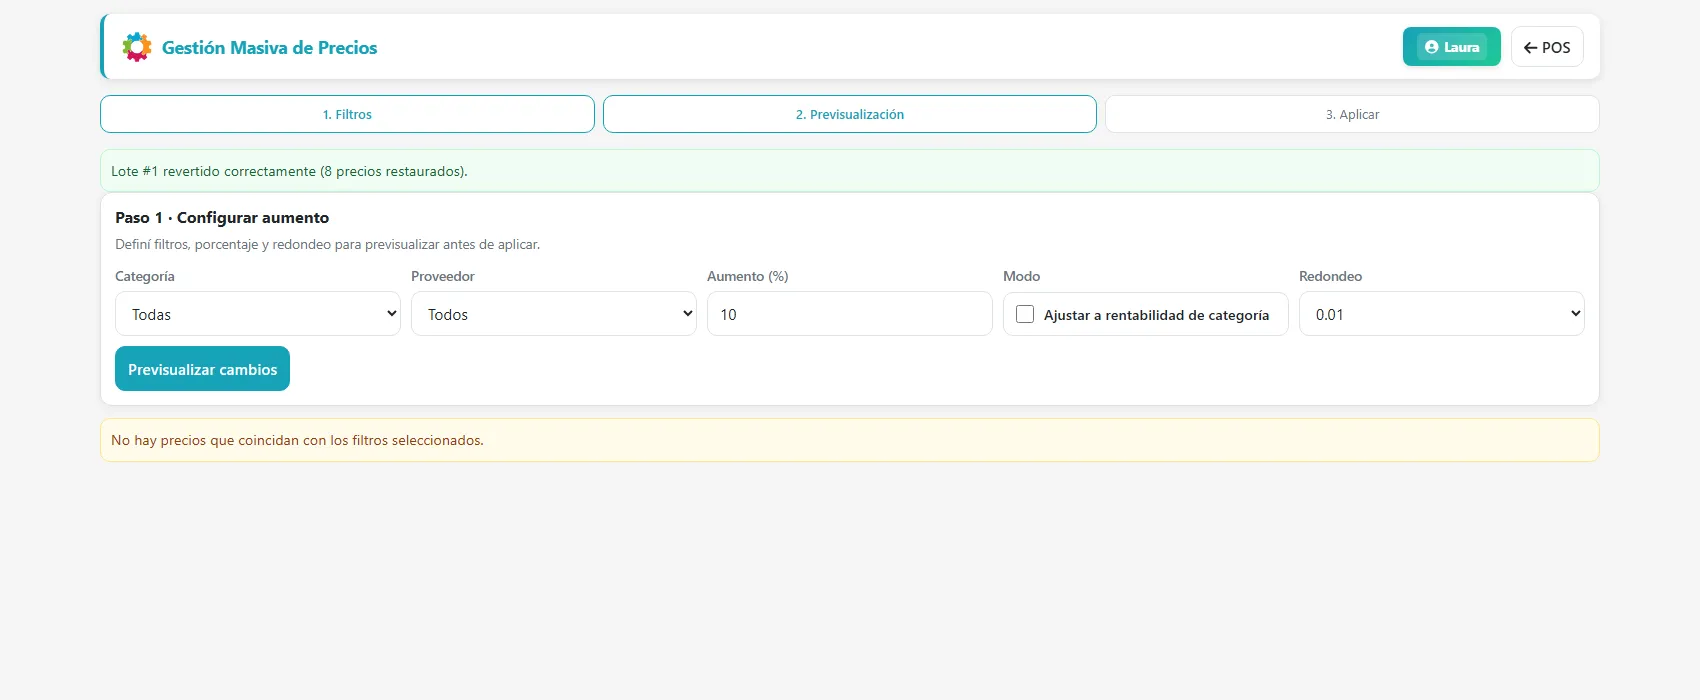
Task: Expand the Categoría dropdown showing Todas
Action: [x=258, y=314]
